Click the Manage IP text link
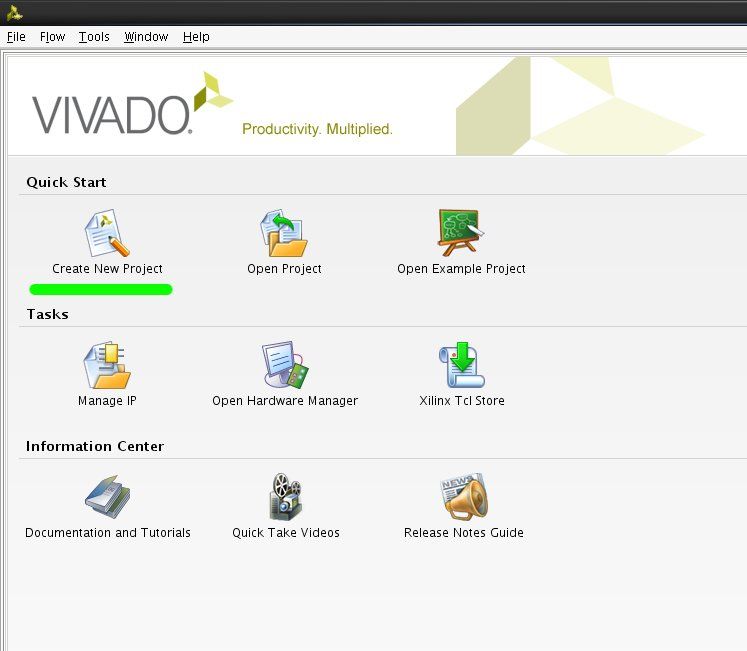Screen dimensions: 747x651 click(x=107, y=401)
